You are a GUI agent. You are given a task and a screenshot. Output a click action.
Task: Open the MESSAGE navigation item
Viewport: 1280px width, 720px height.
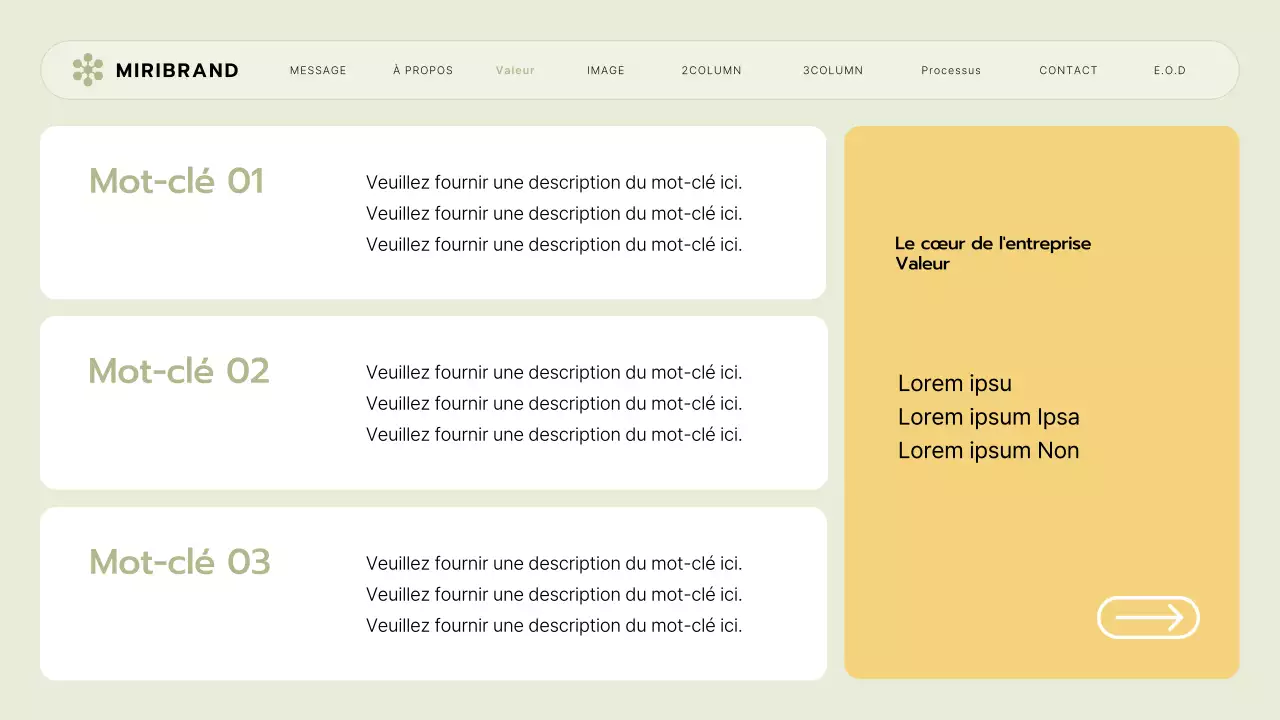[x=318, y=70]
